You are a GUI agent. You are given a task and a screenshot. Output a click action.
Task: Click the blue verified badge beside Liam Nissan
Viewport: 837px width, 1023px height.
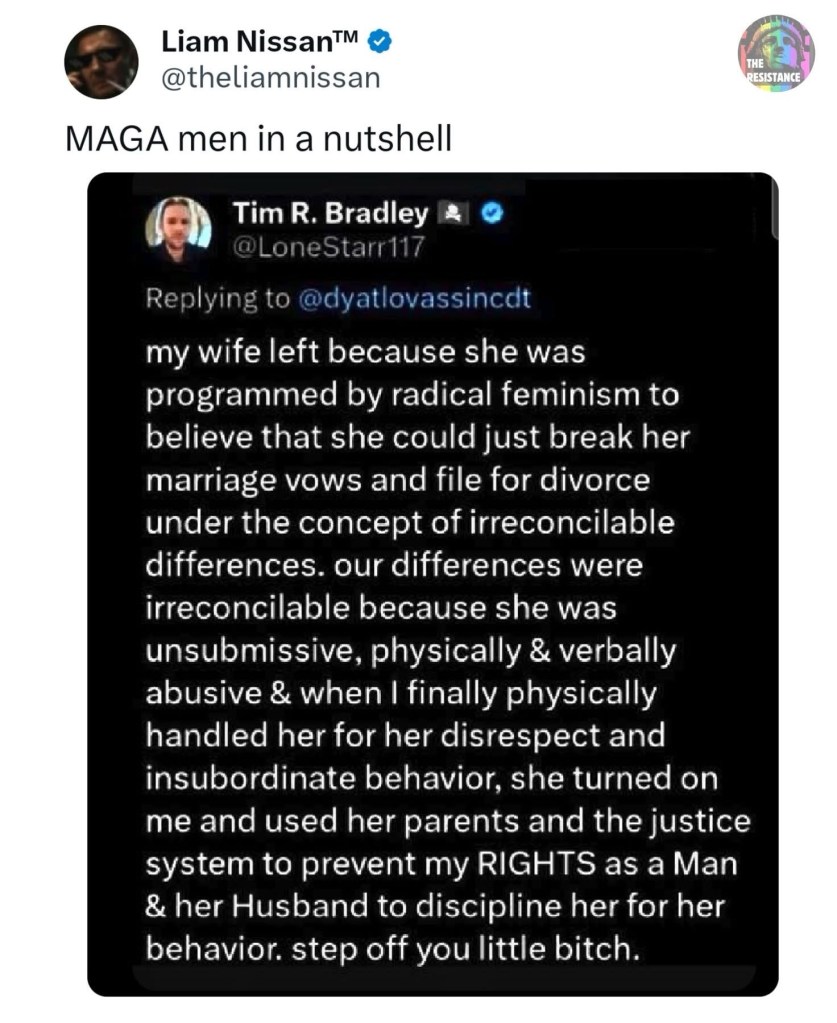click(380, 43)
